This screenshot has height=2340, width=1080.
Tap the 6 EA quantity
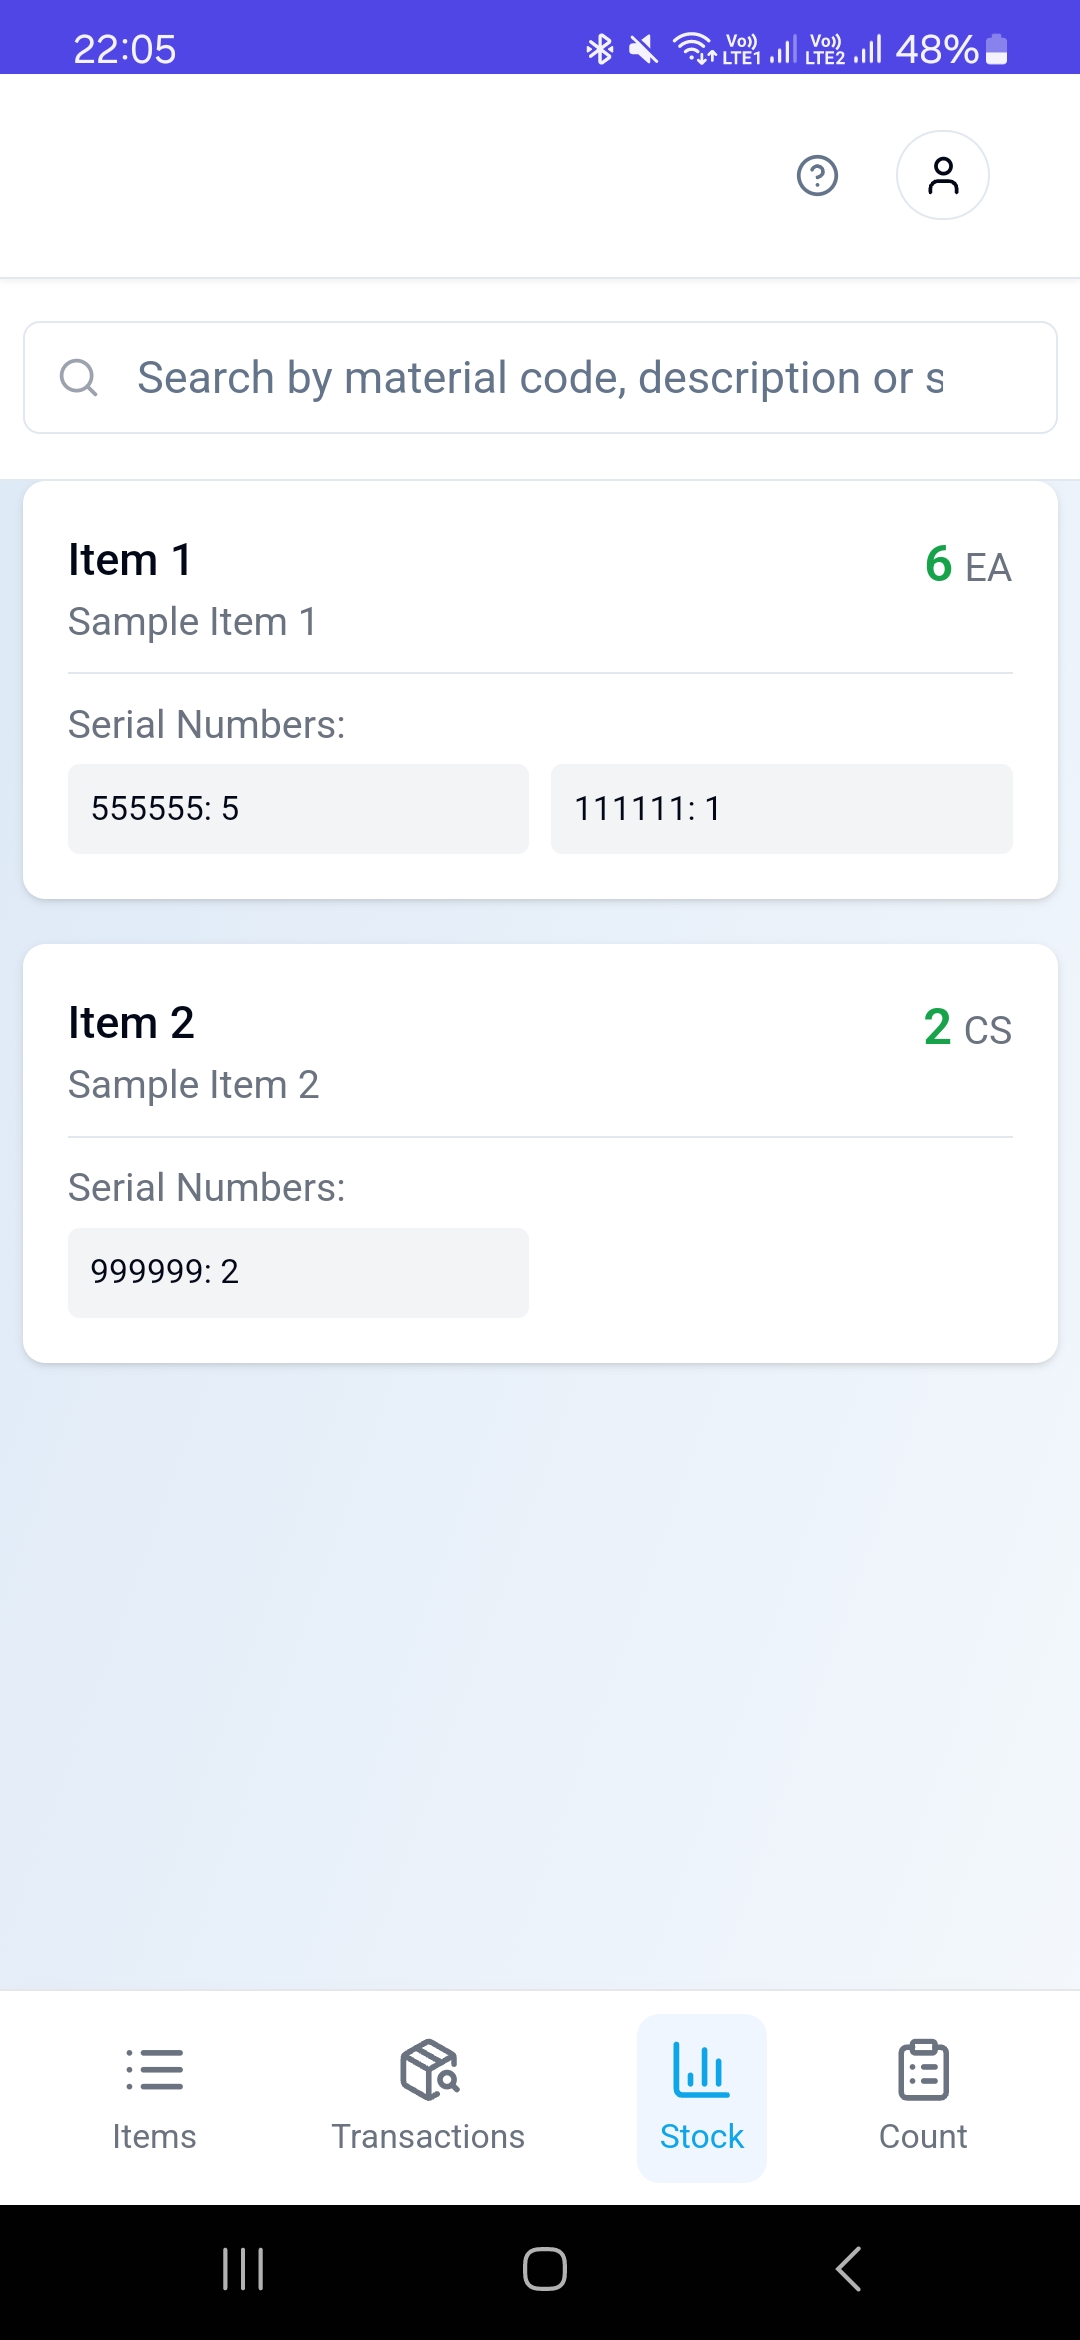(x=967, y=565)
